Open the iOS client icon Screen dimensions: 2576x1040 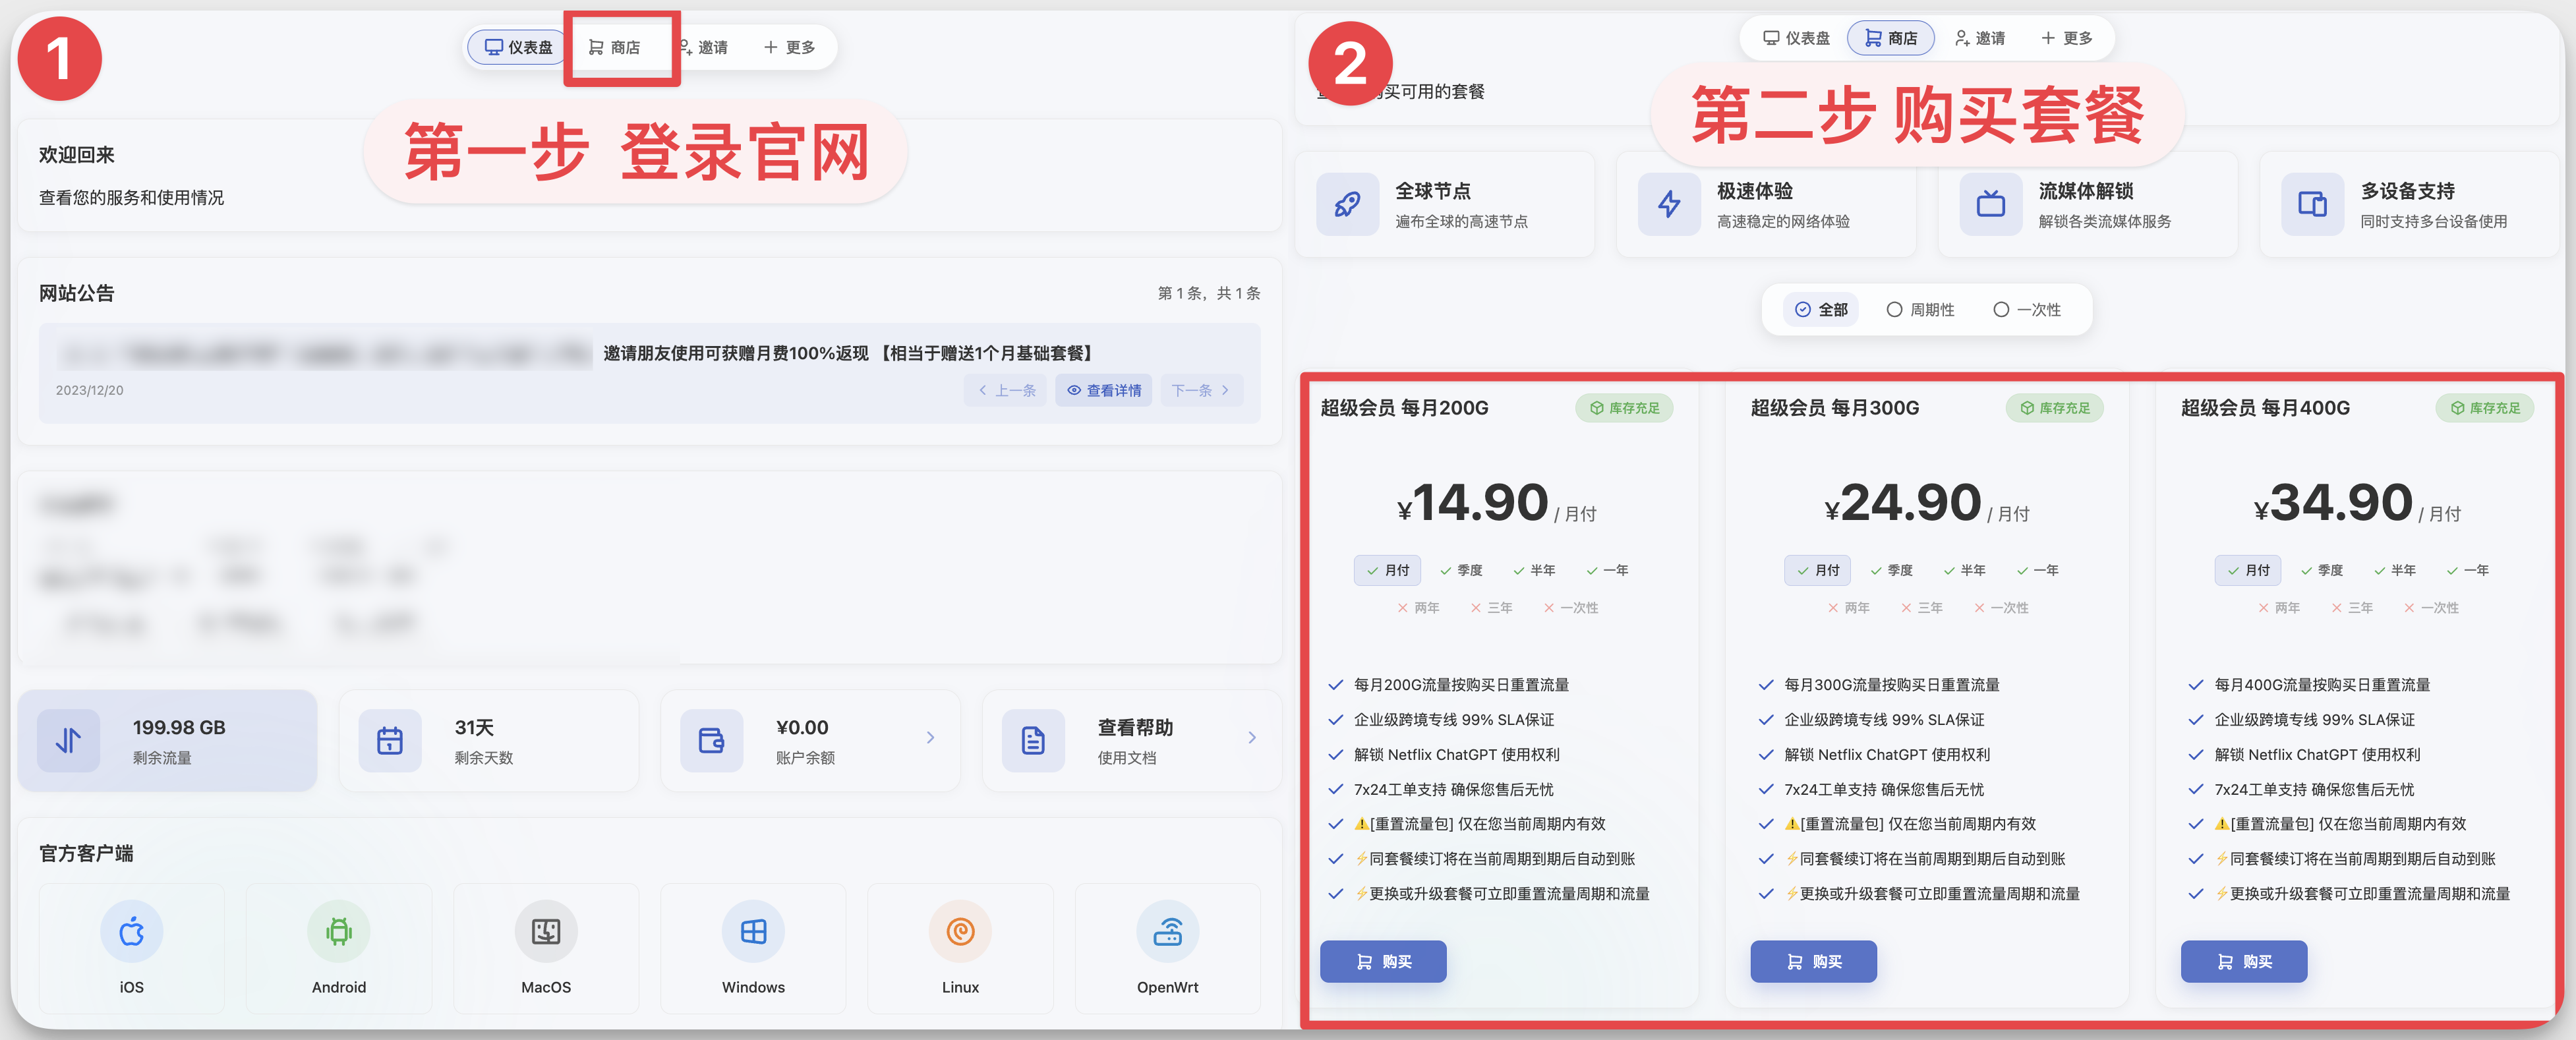[132, 931]
